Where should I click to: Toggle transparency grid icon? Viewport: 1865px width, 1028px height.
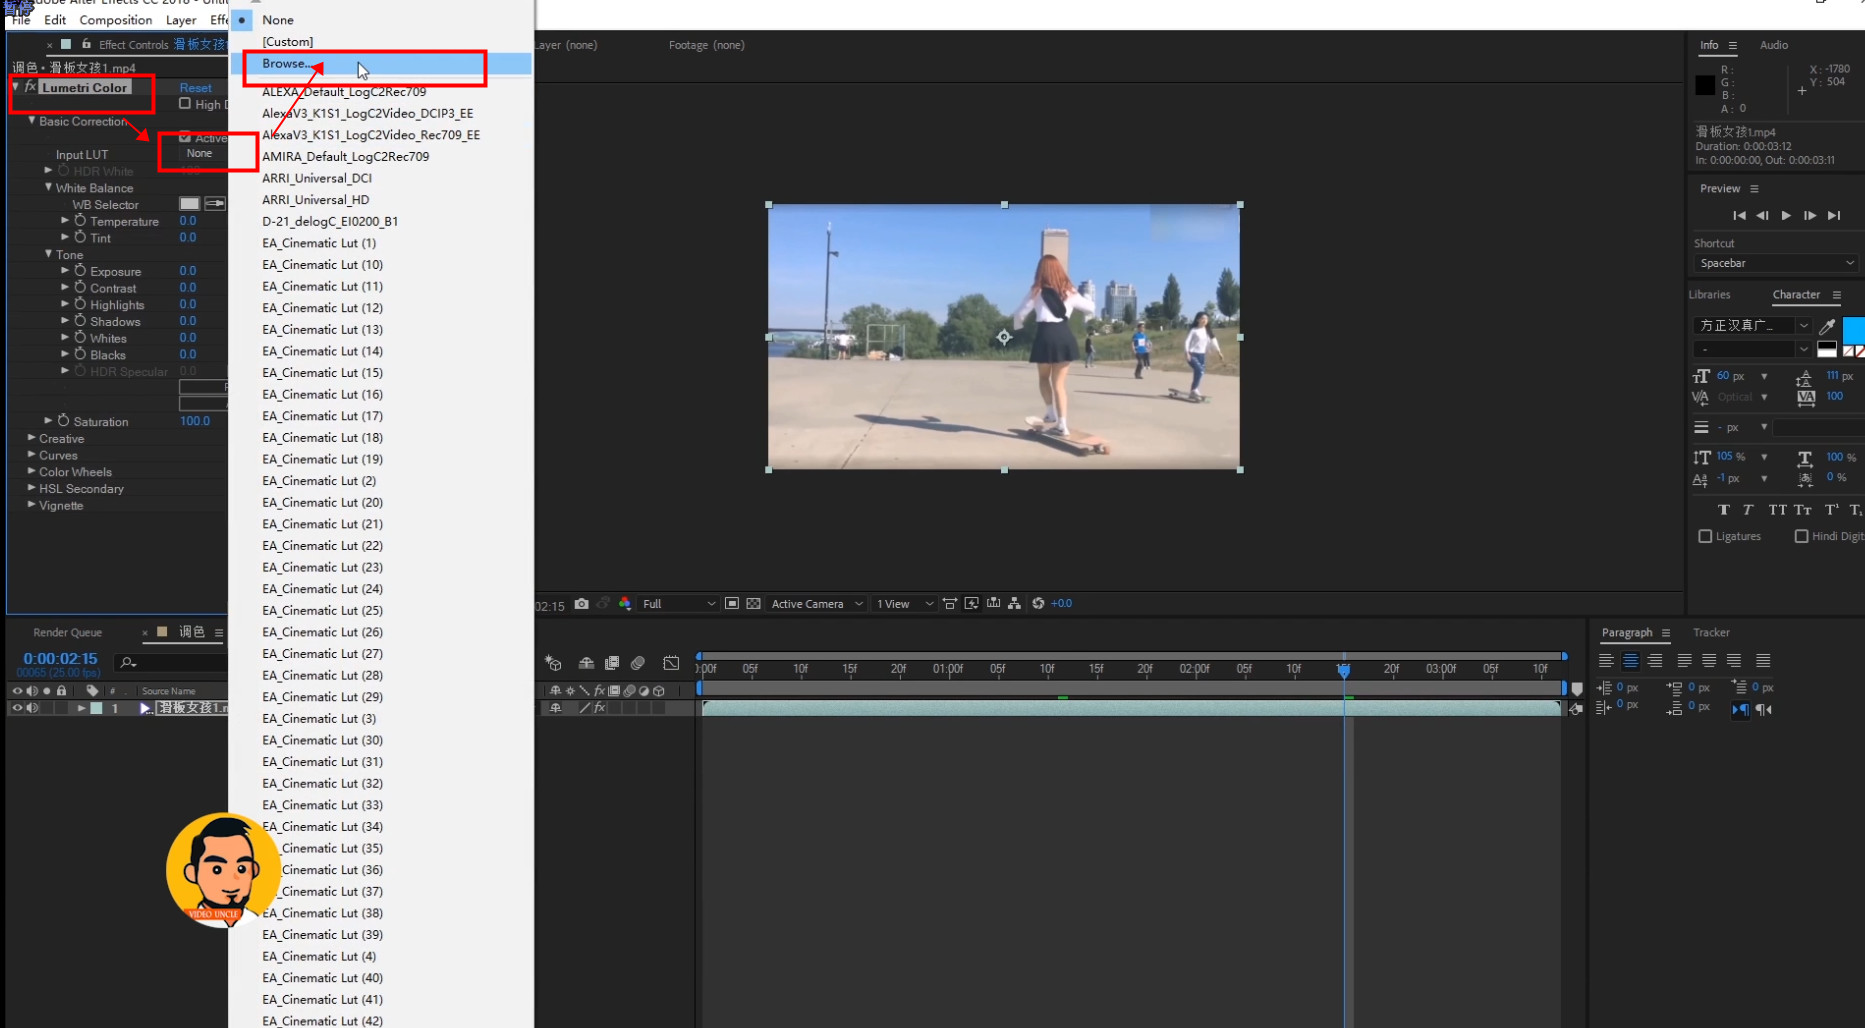point(754,603)
